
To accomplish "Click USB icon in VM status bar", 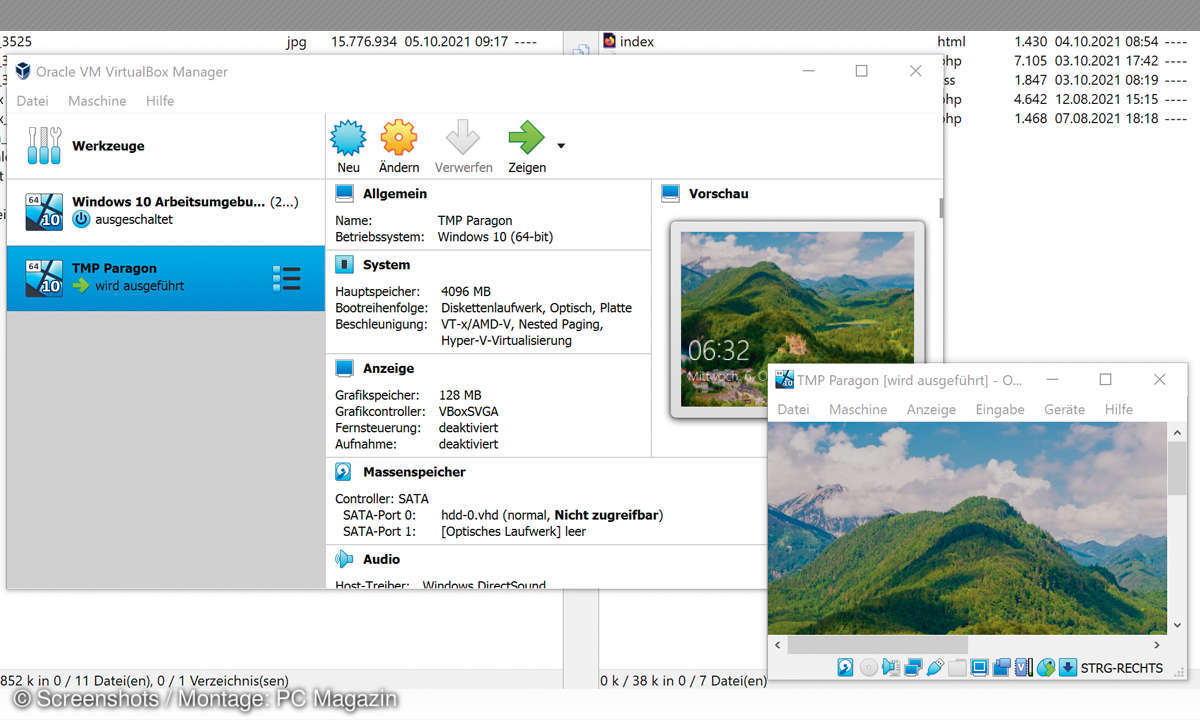I will point(935,667).
